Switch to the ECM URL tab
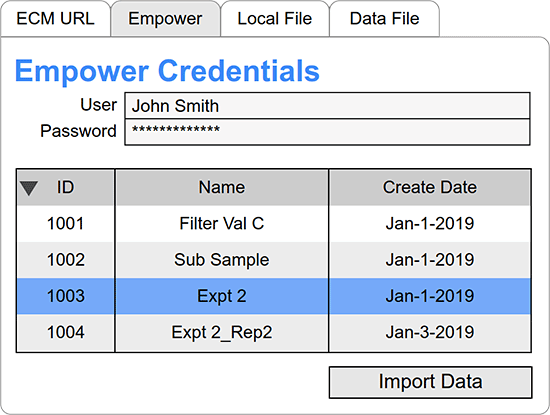The height and width of the screenshot is (415, 550). (55, 19)
